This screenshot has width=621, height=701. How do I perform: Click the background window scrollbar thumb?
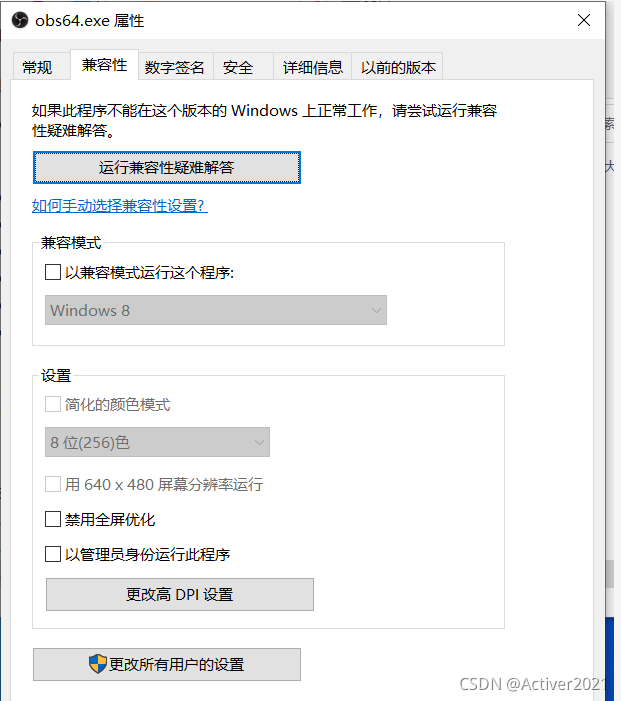[x=609, y=574]
